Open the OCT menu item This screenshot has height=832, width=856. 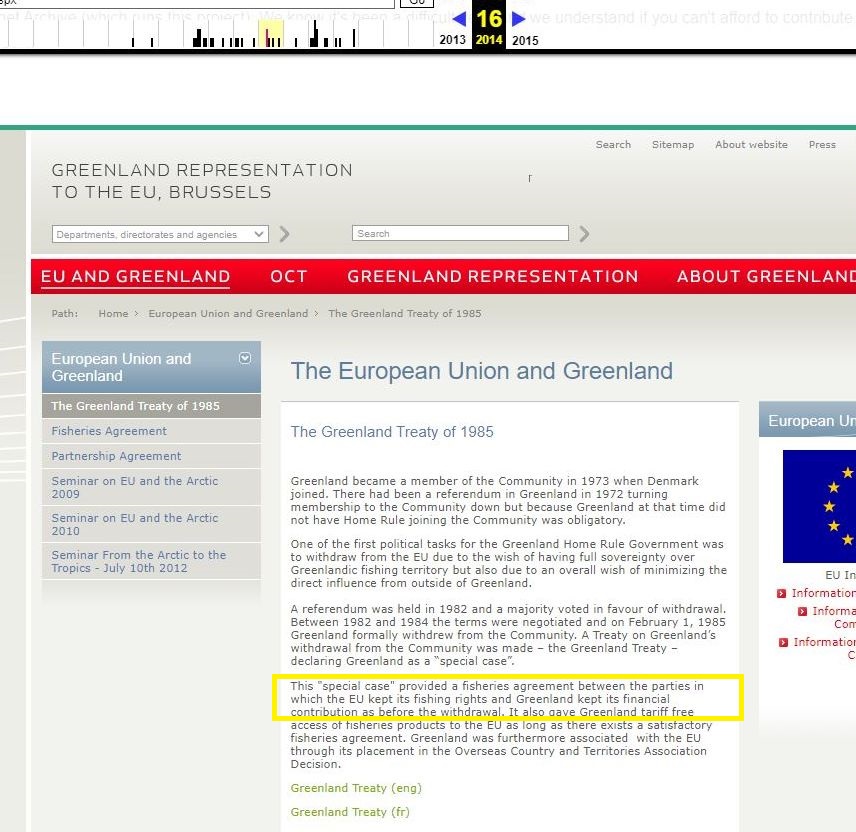(x=289, y=277)
